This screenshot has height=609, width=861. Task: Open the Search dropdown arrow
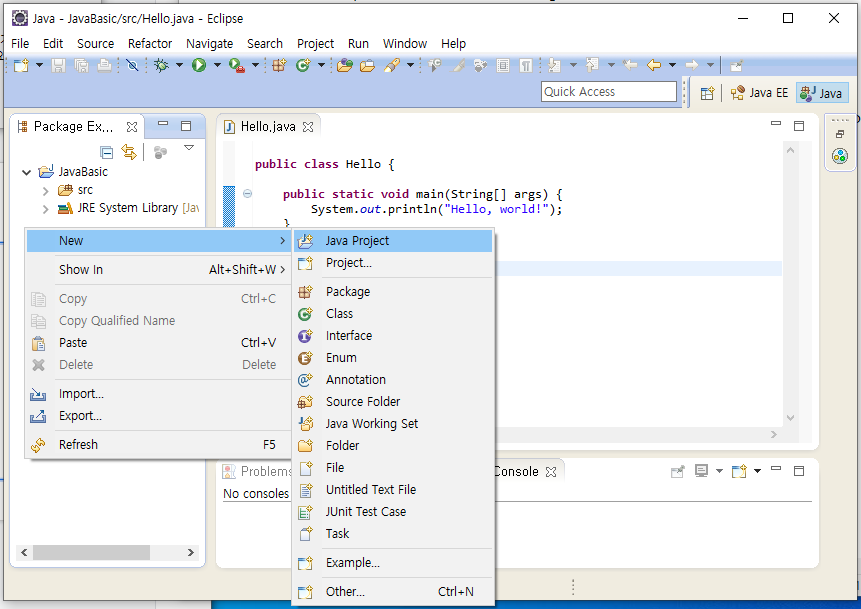[410, 65]
